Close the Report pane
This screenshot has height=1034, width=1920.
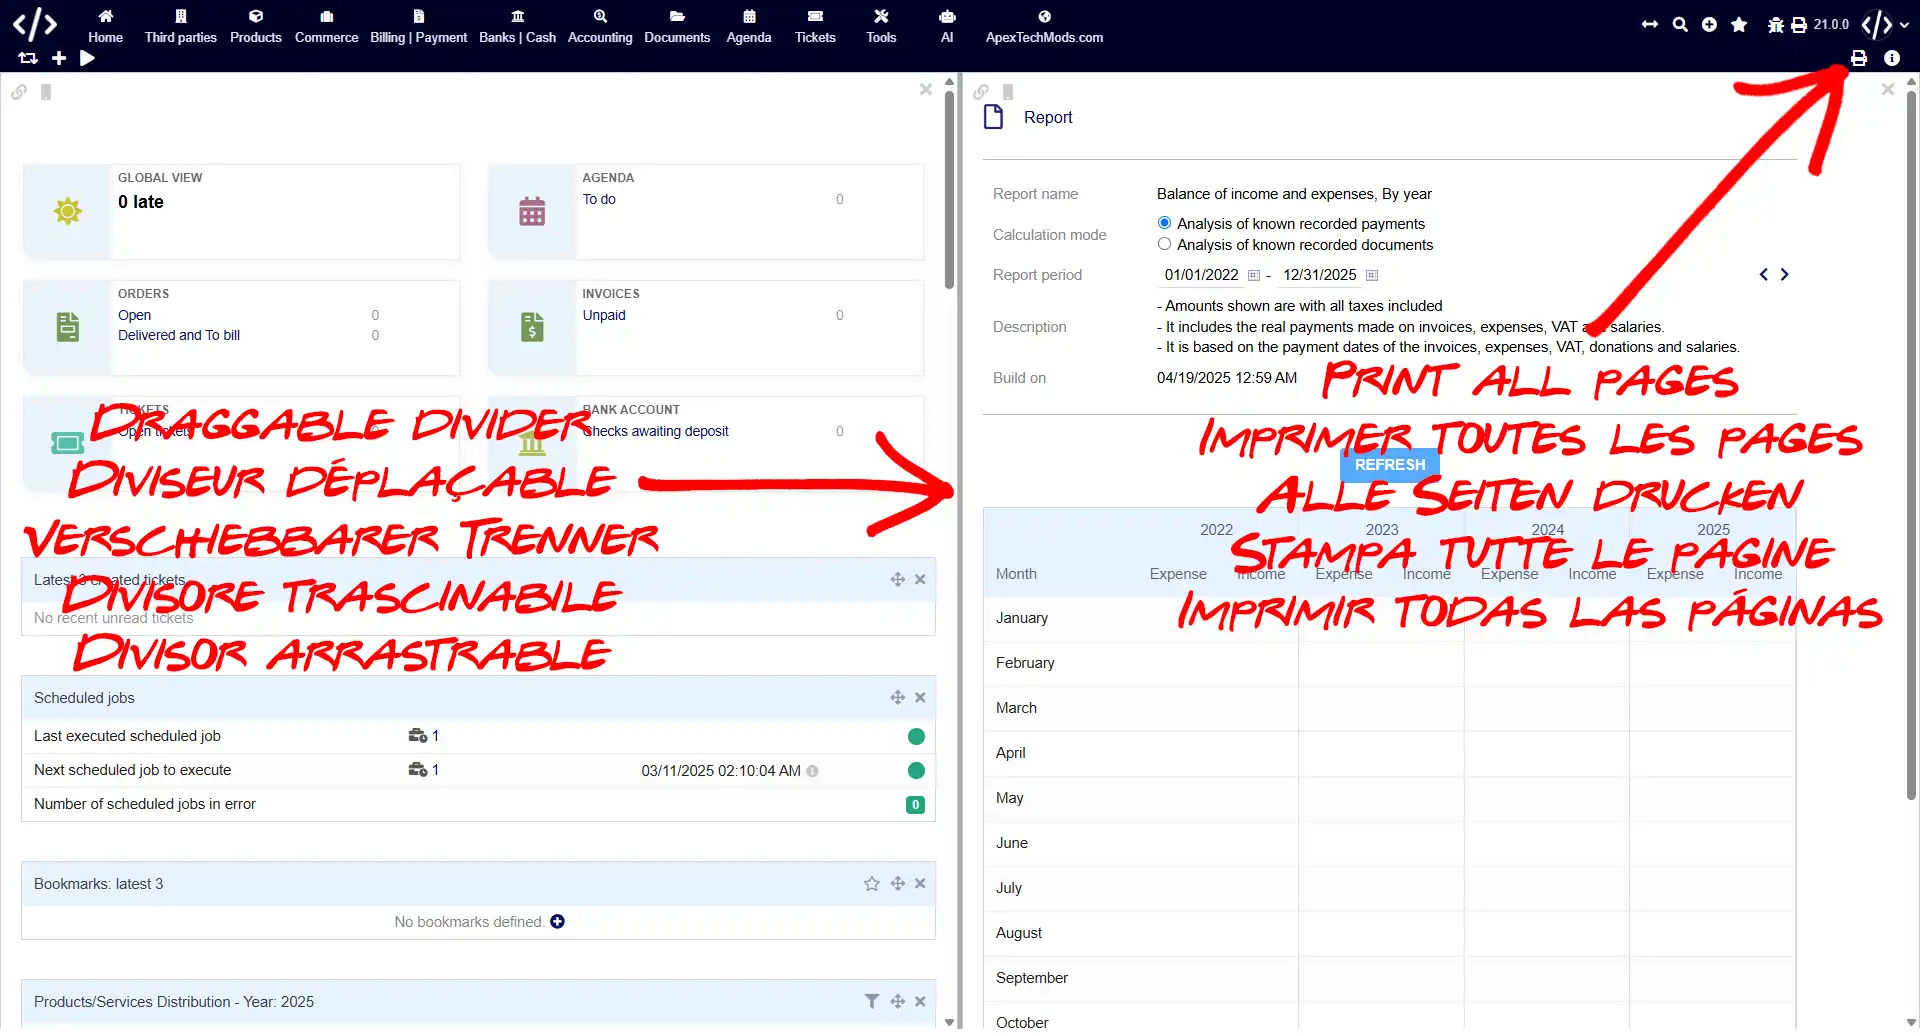click(x=1888, y=89)
